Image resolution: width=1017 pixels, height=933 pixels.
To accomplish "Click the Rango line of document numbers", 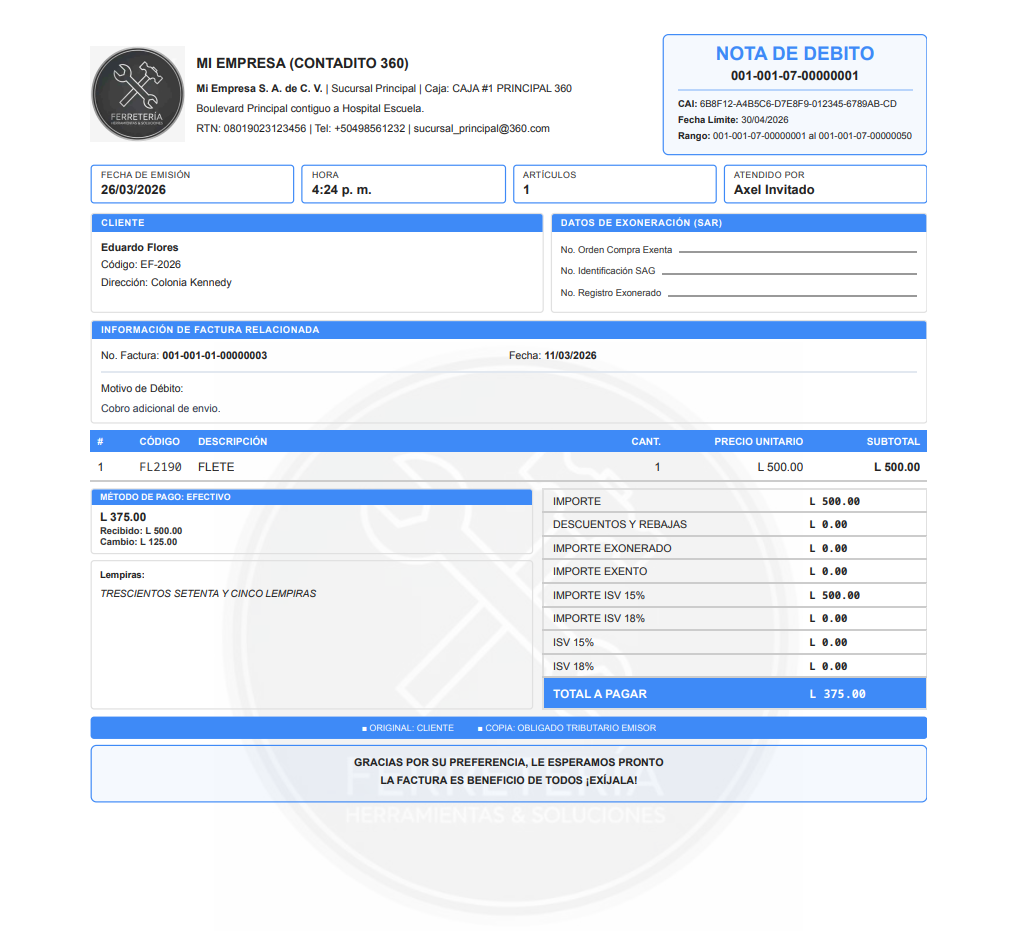I will pos(795,136).
